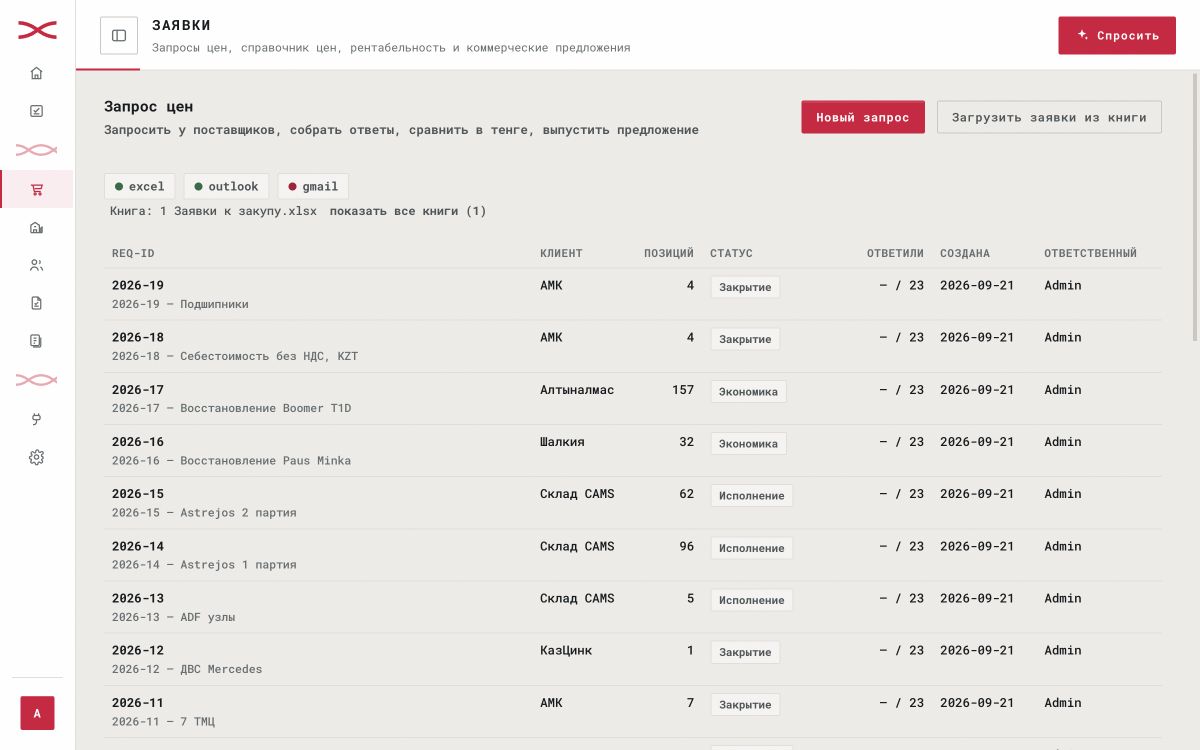Click the Спросить button

tap(1117, 35)
